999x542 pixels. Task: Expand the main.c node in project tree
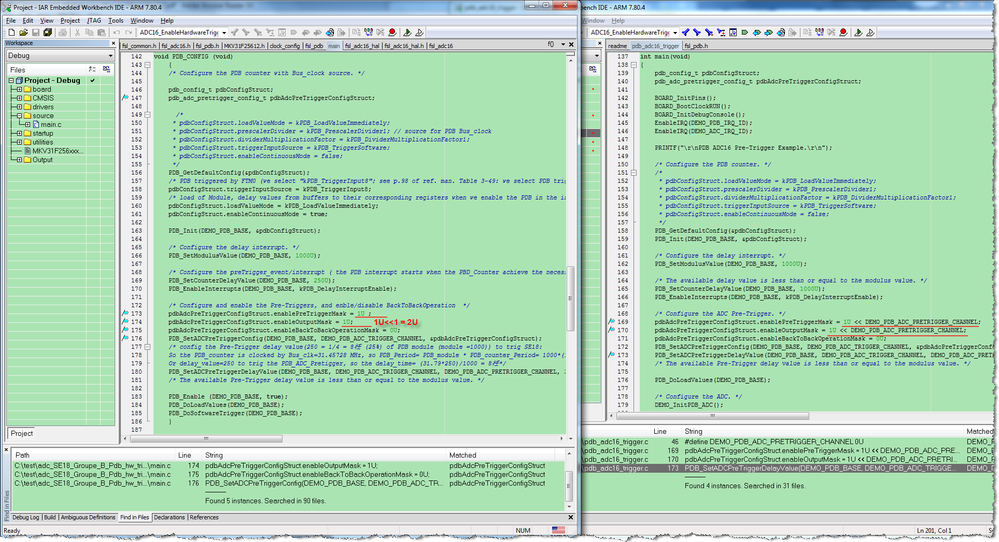point(27,125)
